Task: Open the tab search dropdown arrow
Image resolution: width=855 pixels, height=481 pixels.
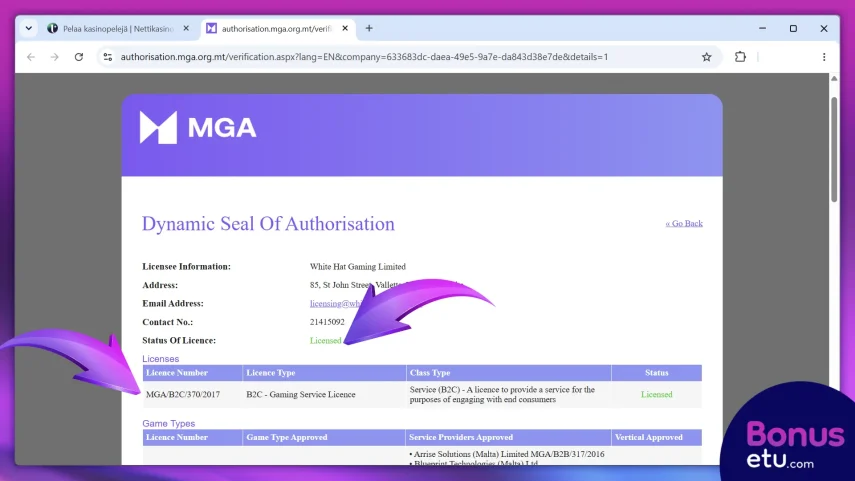Action: 28,28
